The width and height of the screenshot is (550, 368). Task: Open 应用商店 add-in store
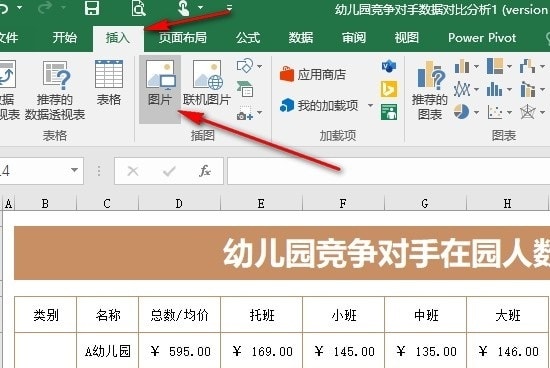click(313, 74)
